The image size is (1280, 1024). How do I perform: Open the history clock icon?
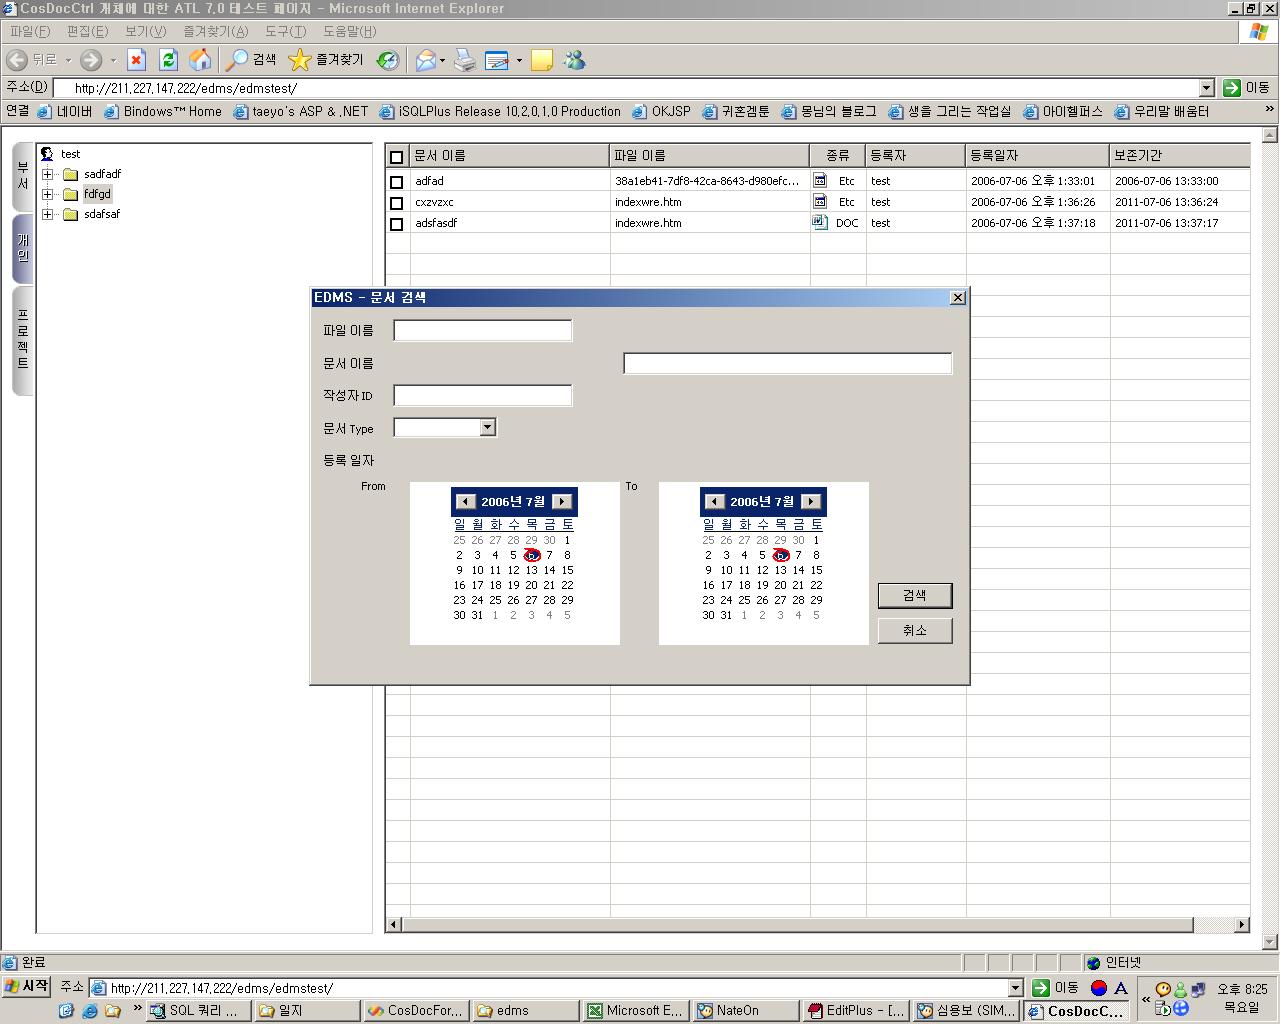click(387, 60)
